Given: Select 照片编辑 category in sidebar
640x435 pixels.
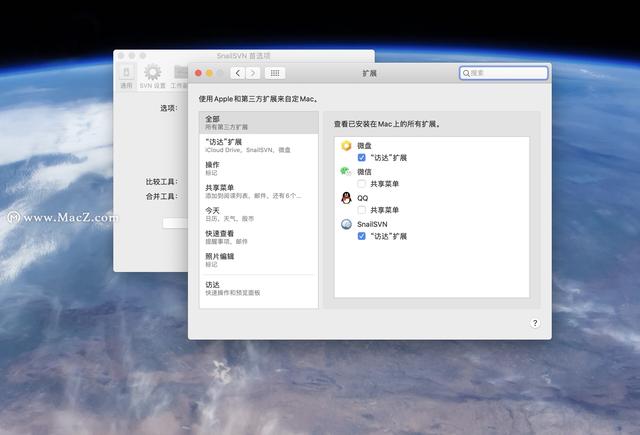Looking at the screenshot, I should click(259, 260).
